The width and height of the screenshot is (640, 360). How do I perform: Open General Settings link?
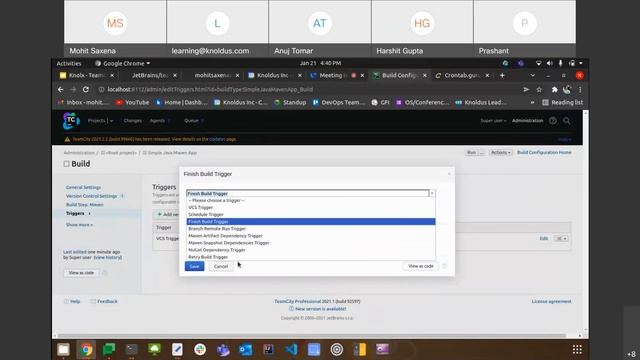pos(83,187)
